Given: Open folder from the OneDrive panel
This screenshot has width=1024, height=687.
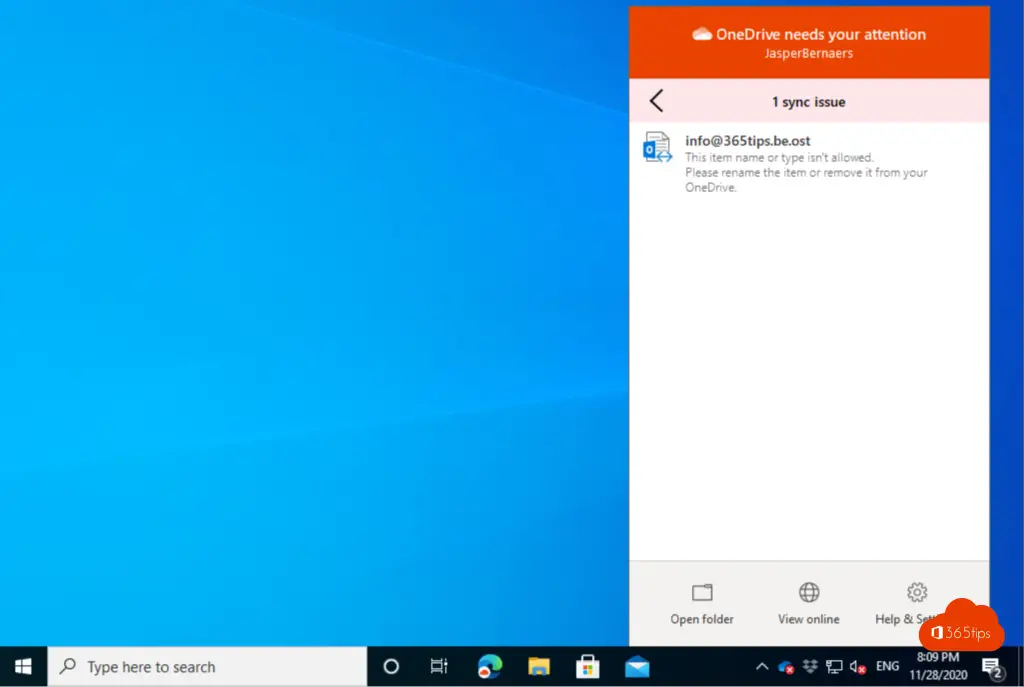Looking at the screenshot, I should [x=702, y=604].
